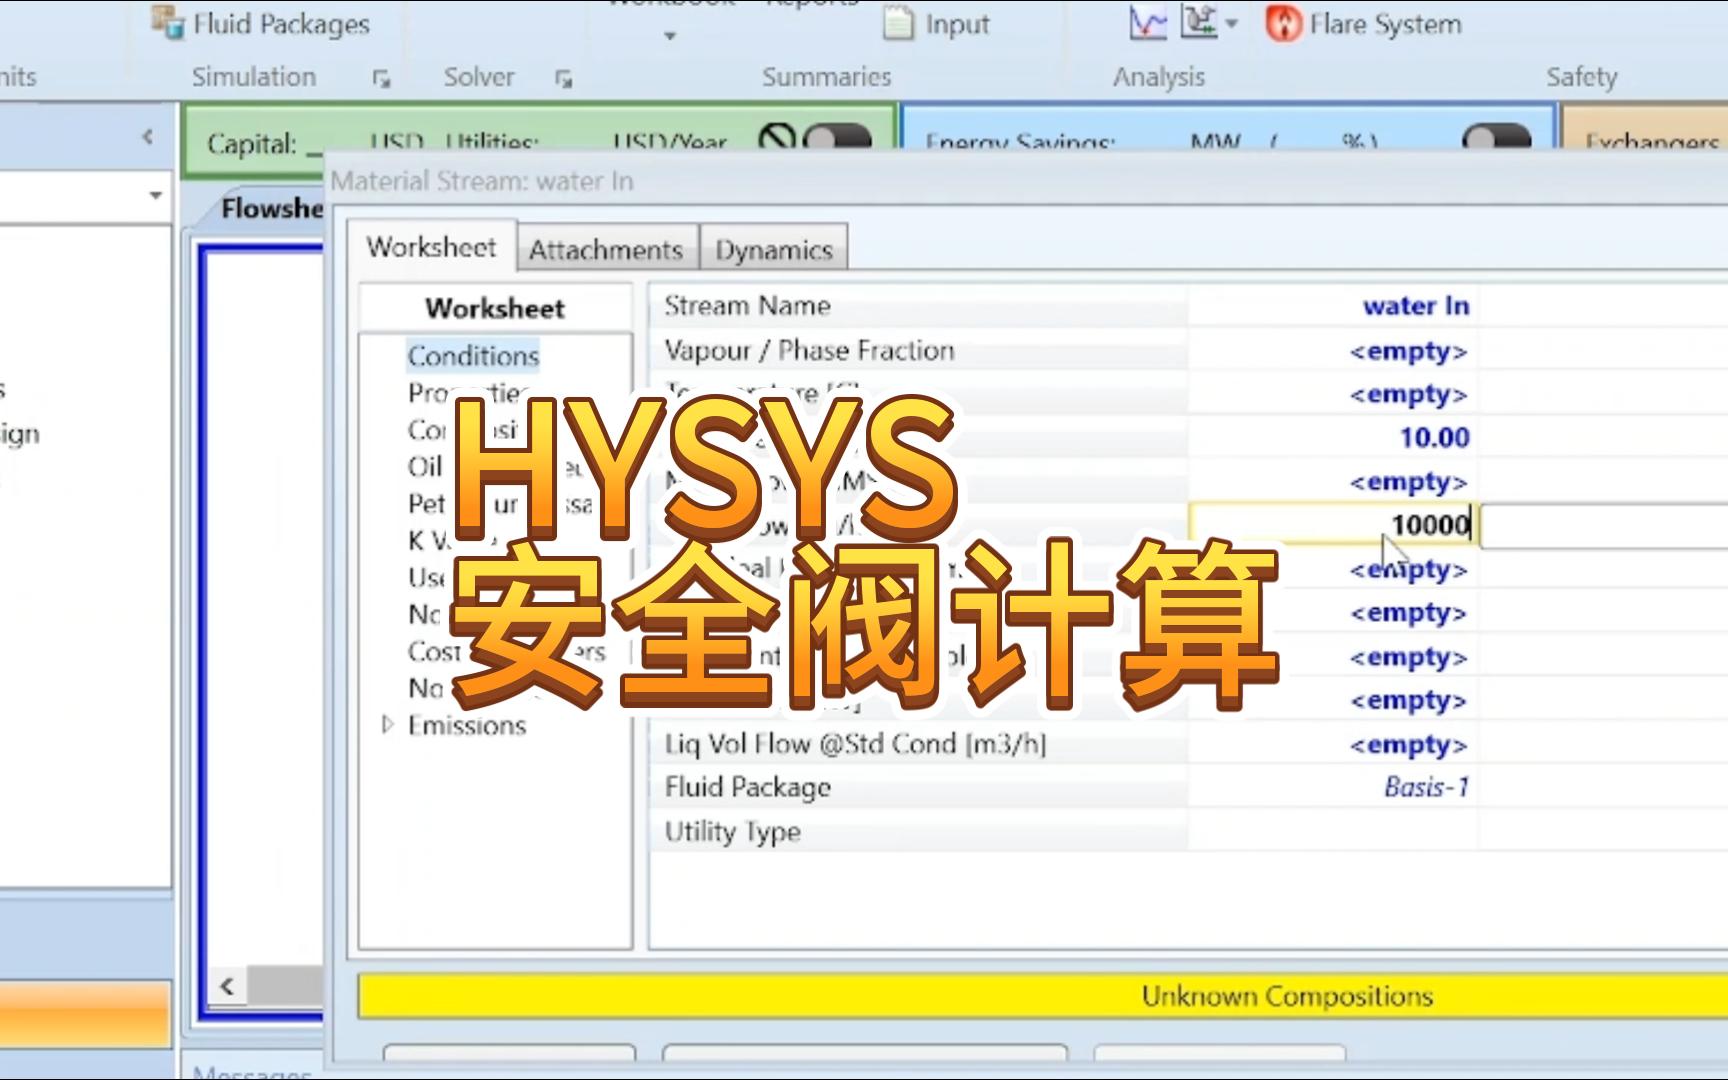Toggle the economics Capital cost switch
The width and height of the screenshot is (1728, 1080).
(838, 138)
